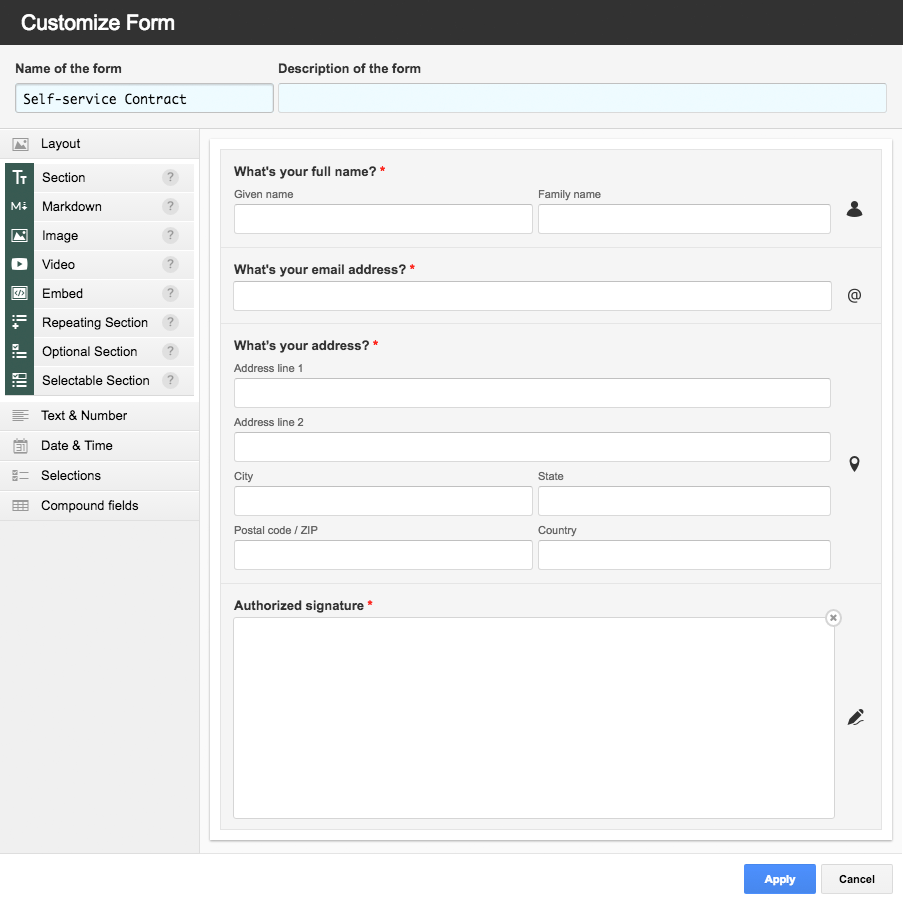Click the signature pen icon
Image resolution: width=903 pixels, height=904 pixels.
tap(855, 717)
